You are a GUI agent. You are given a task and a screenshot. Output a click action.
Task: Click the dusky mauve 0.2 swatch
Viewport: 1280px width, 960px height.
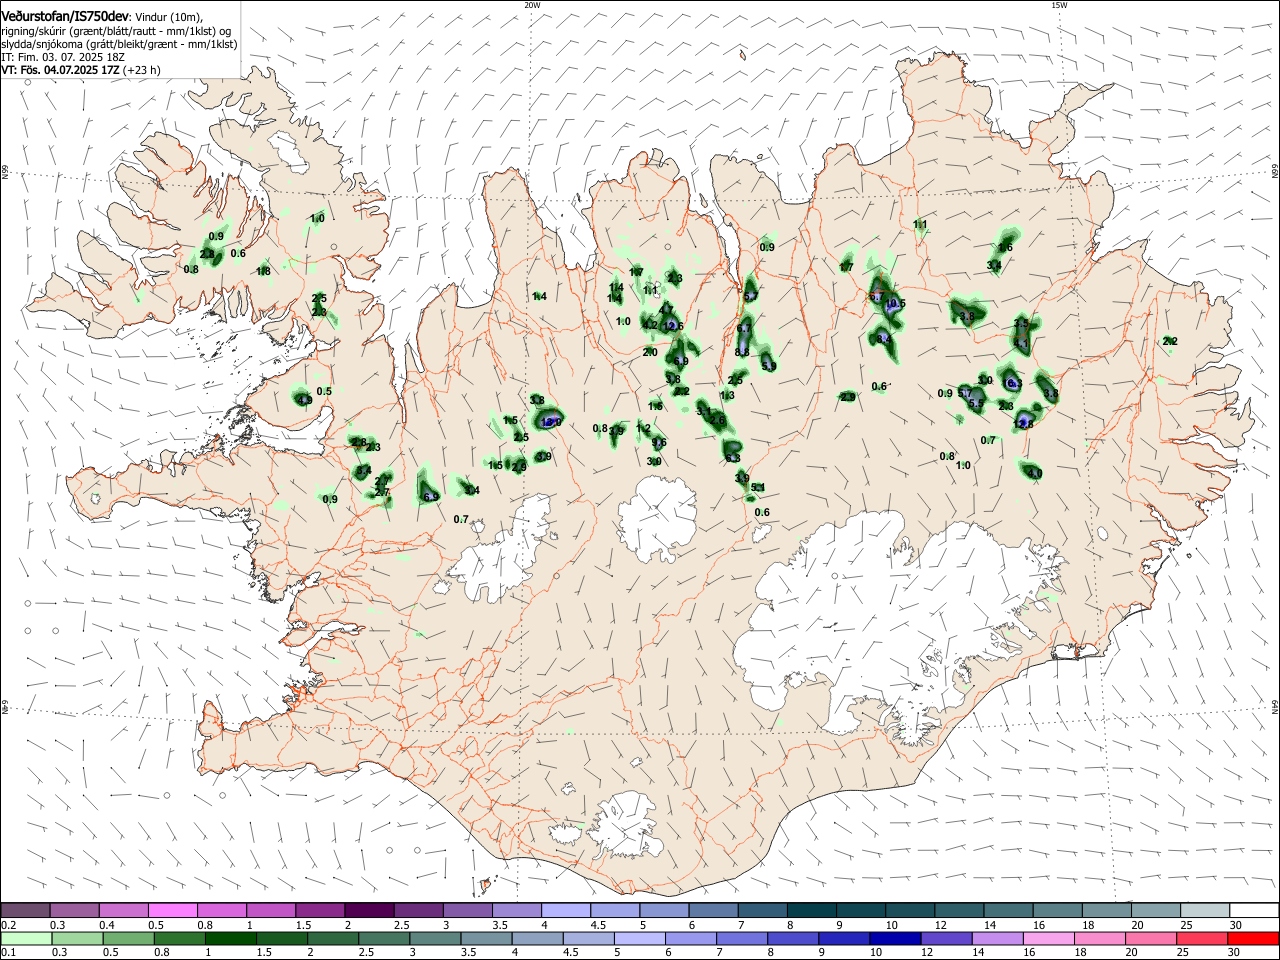[x=25, y=911]
